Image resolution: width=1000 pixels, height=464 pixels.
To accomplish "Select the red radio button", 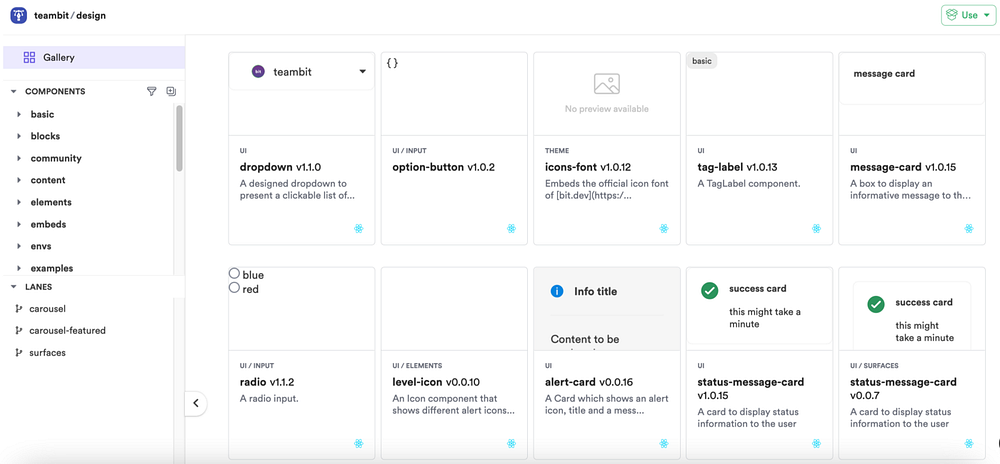I will tap(234, 288).
